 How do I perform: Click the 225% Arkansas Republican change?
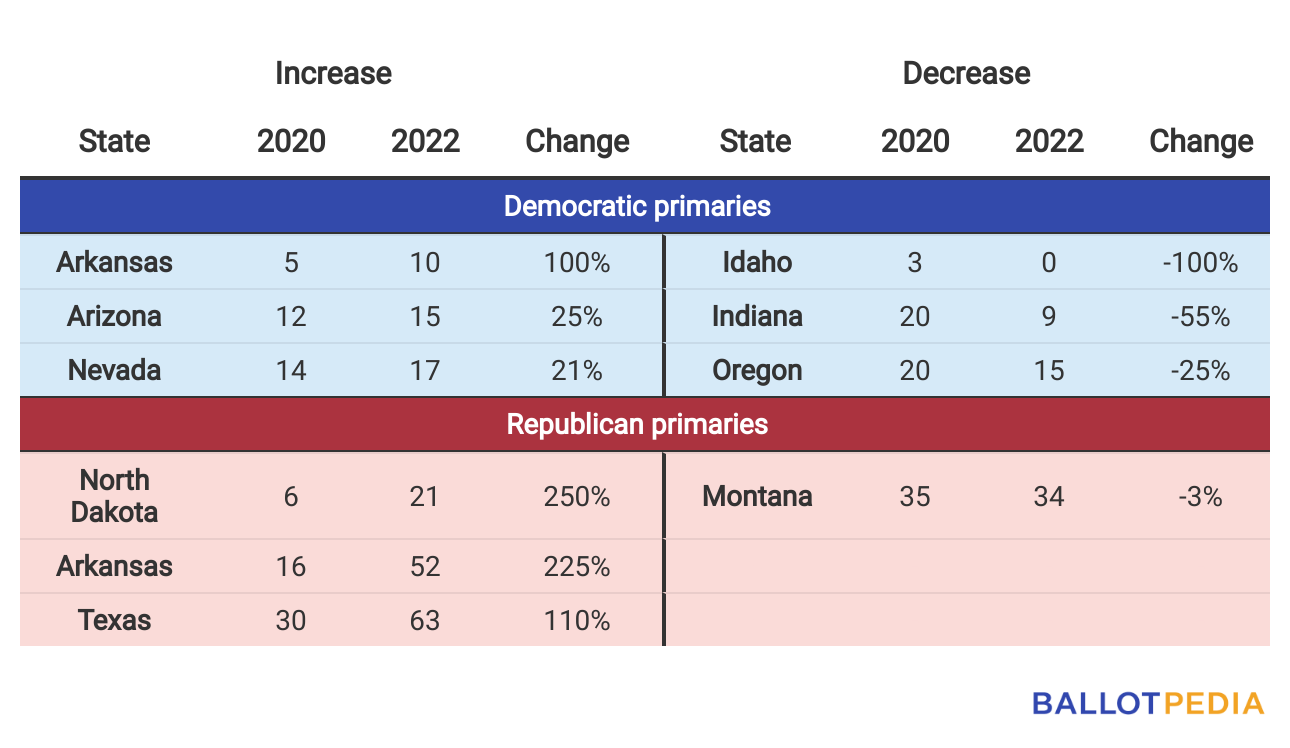coord(577,566)
